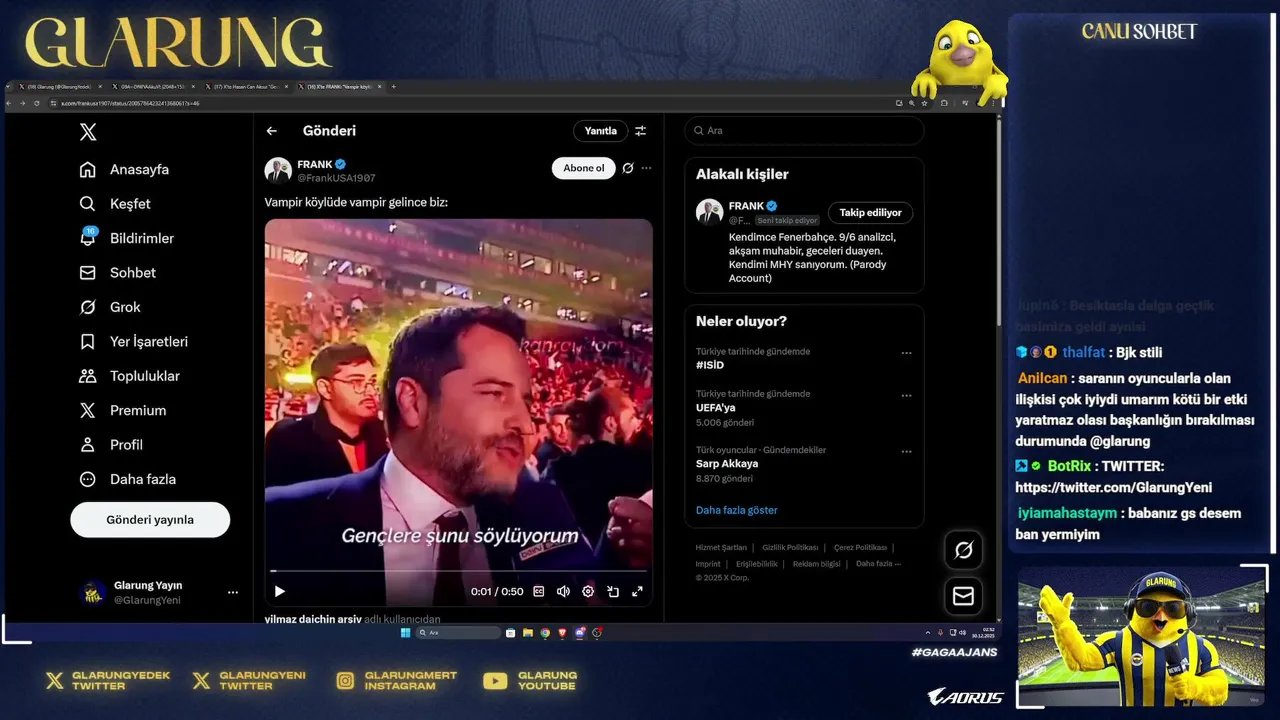1280x720 pixels.
Task: Open new browser tab plus
Action: pyautogui.click(x=393, y=87)
